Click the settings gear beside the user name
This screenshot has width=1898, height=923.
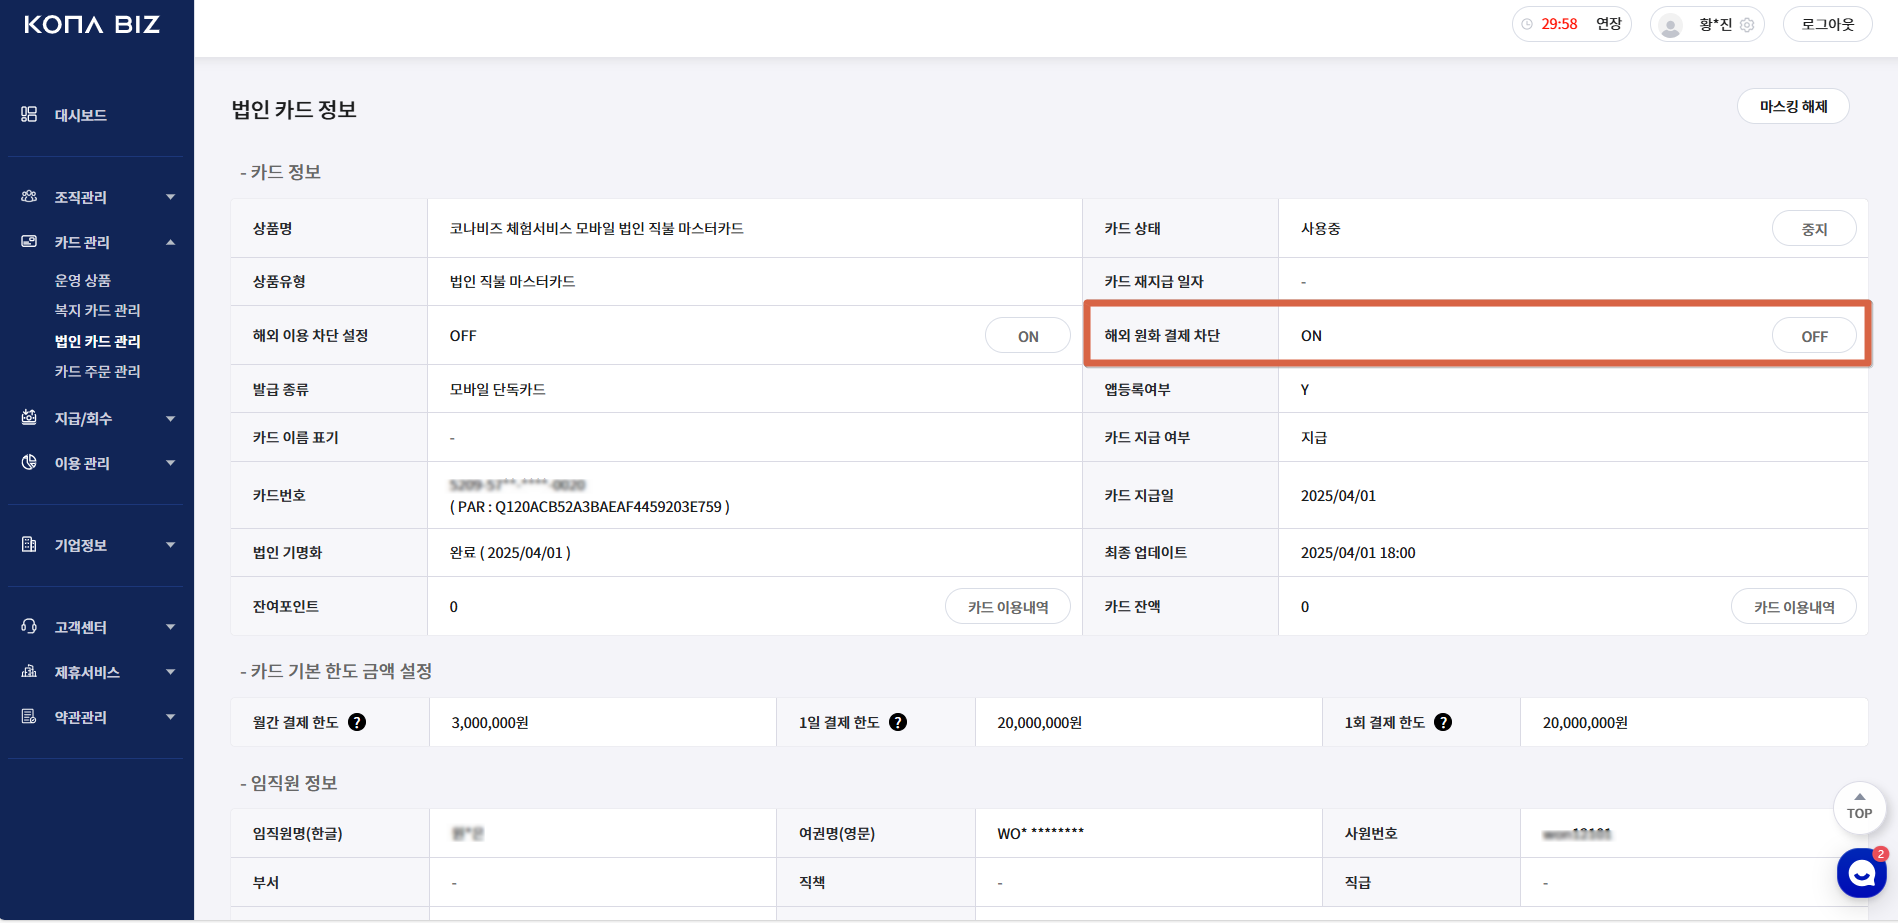pyautogui.click(x=1747, y=25)
